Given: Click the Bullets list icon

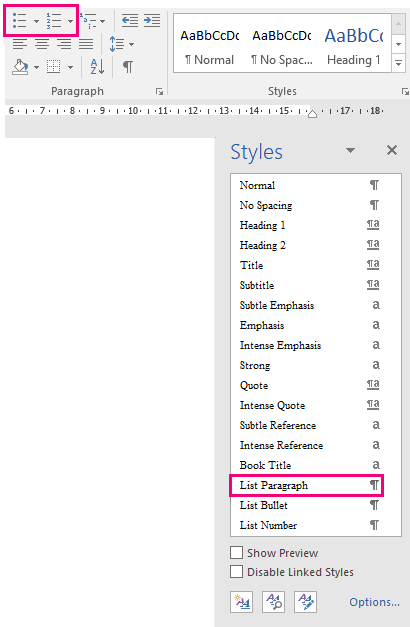Looking at the screenshot, I should 20,20.
